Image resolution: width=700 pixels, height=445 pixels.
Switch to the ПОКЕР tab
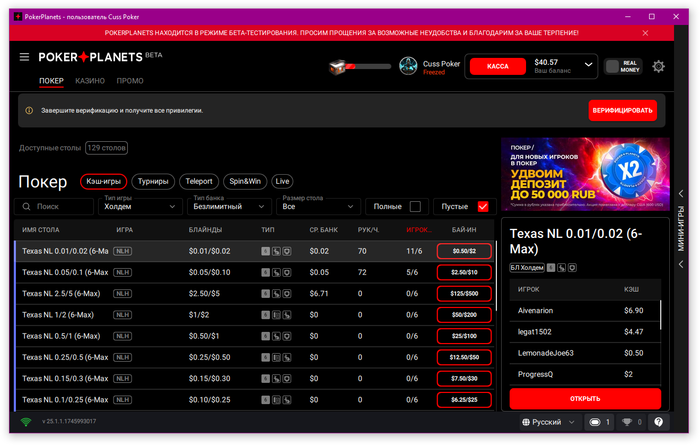[x=51, y=81]
